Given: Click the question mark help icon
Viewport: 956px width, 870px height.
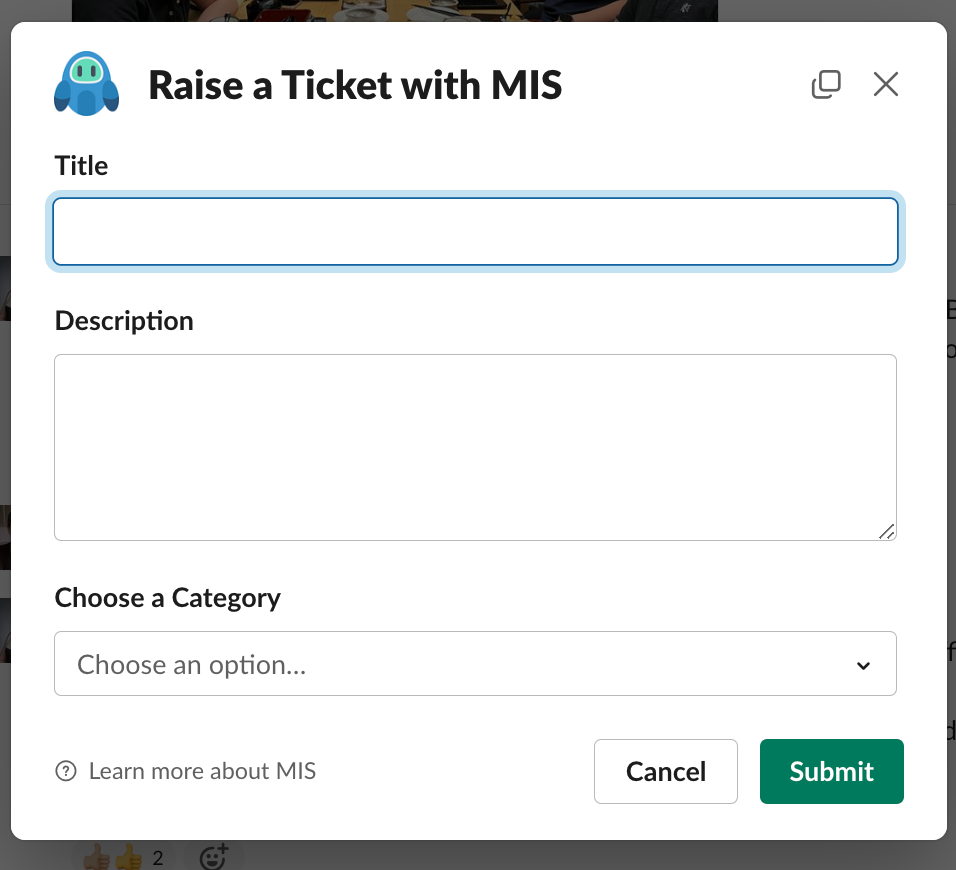Looking at the screenshot, I should tap(66, 771).
